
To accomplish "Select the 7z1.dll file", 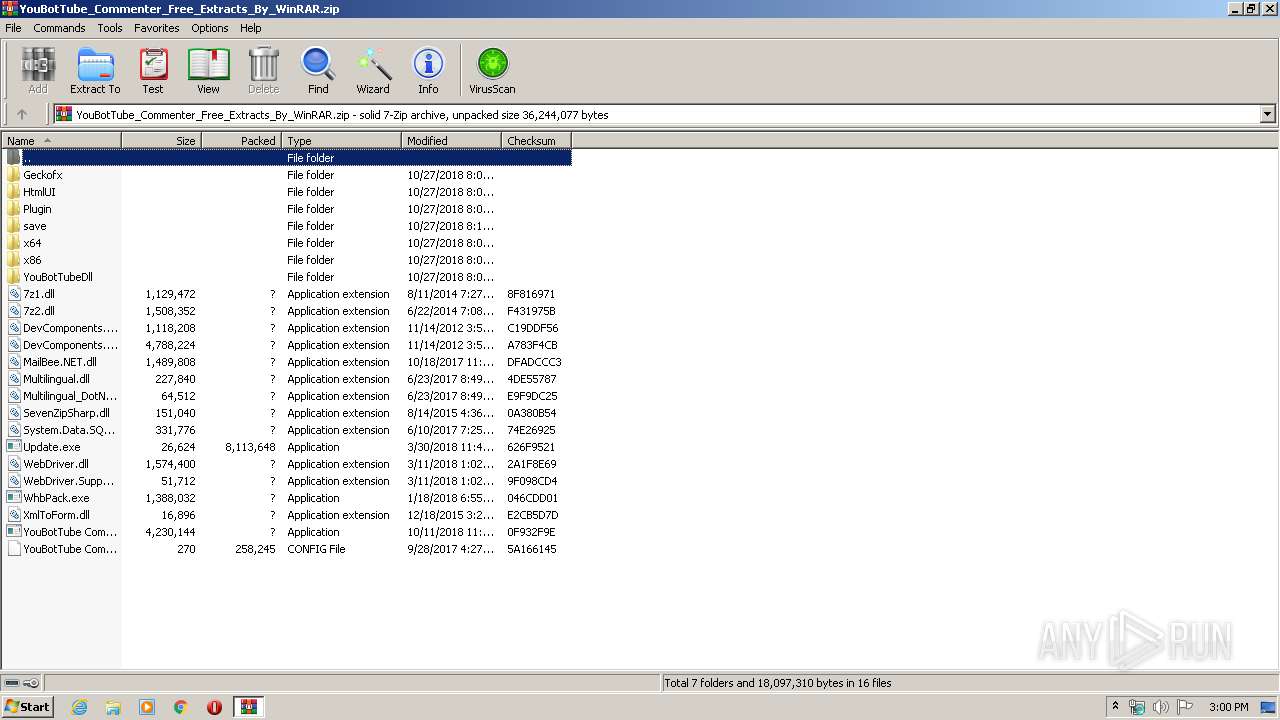I will coord(287,294).
